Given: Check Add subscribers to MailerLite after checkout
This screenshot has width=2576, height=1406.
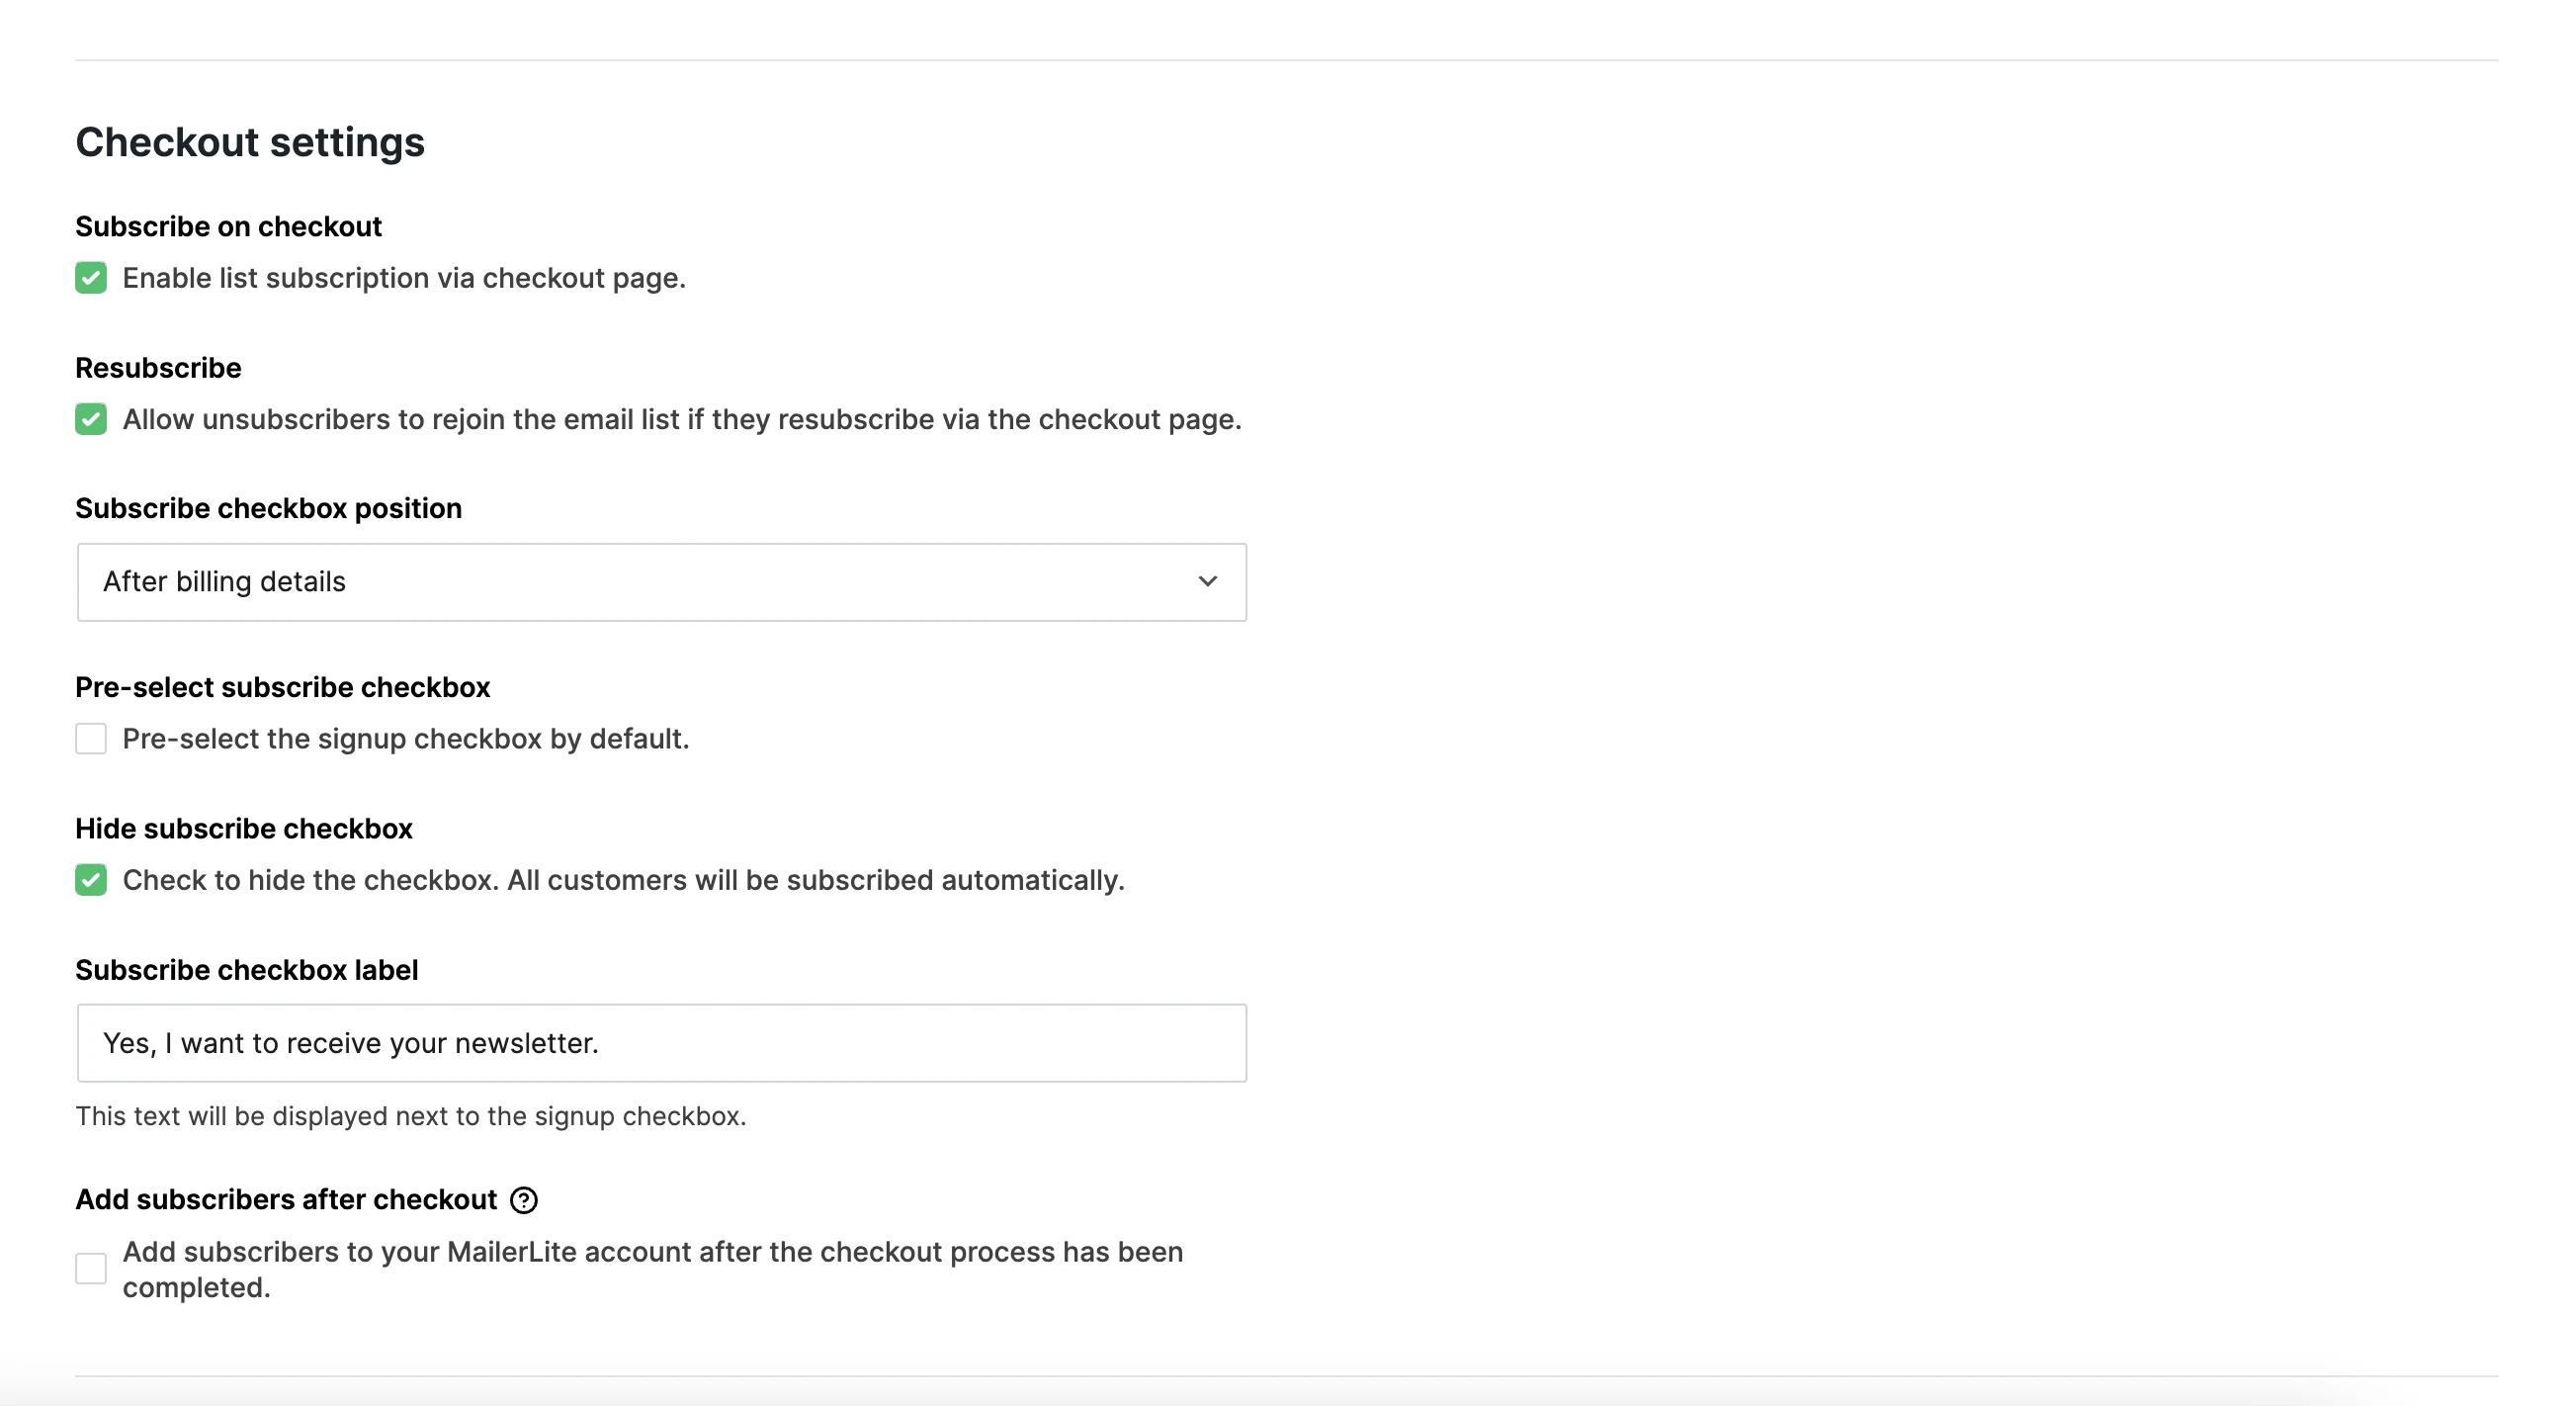Looking at the screenshot, I should [91, 1269].
